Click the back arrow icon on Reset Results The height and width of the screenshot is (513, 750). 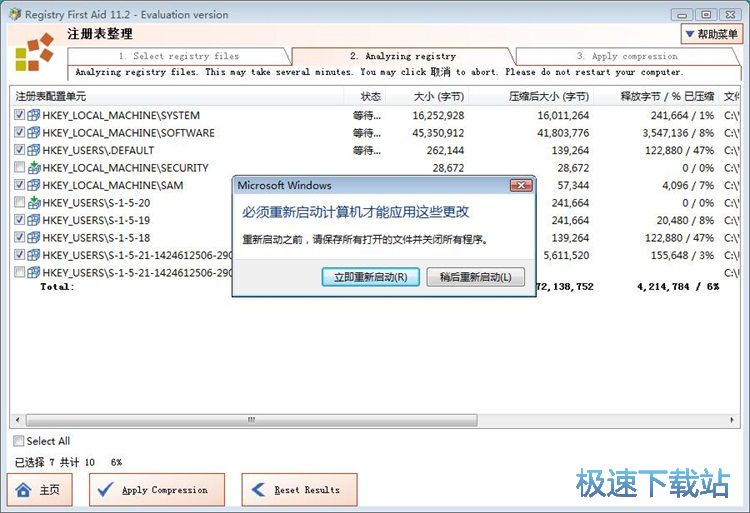click(x=258, y=489)
